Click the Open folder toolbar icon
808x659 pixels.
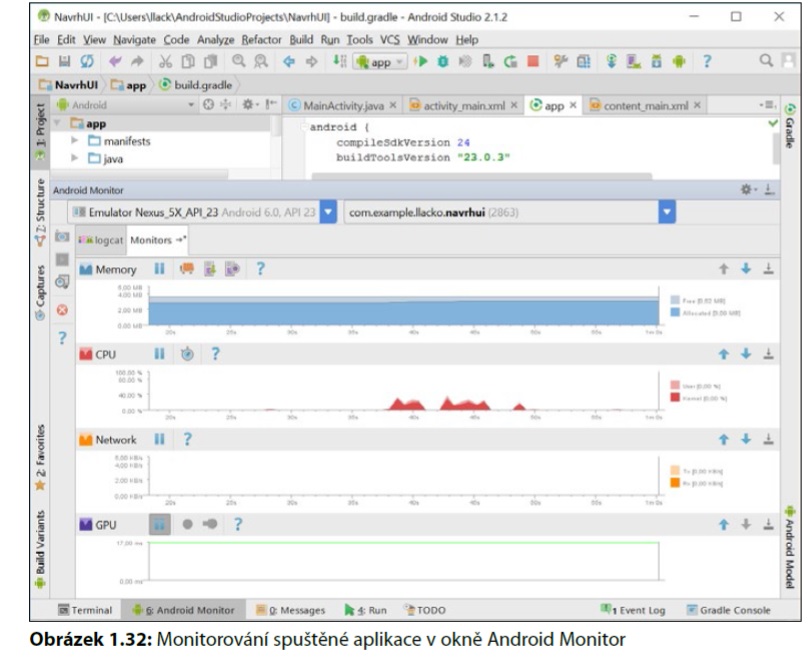42,61
